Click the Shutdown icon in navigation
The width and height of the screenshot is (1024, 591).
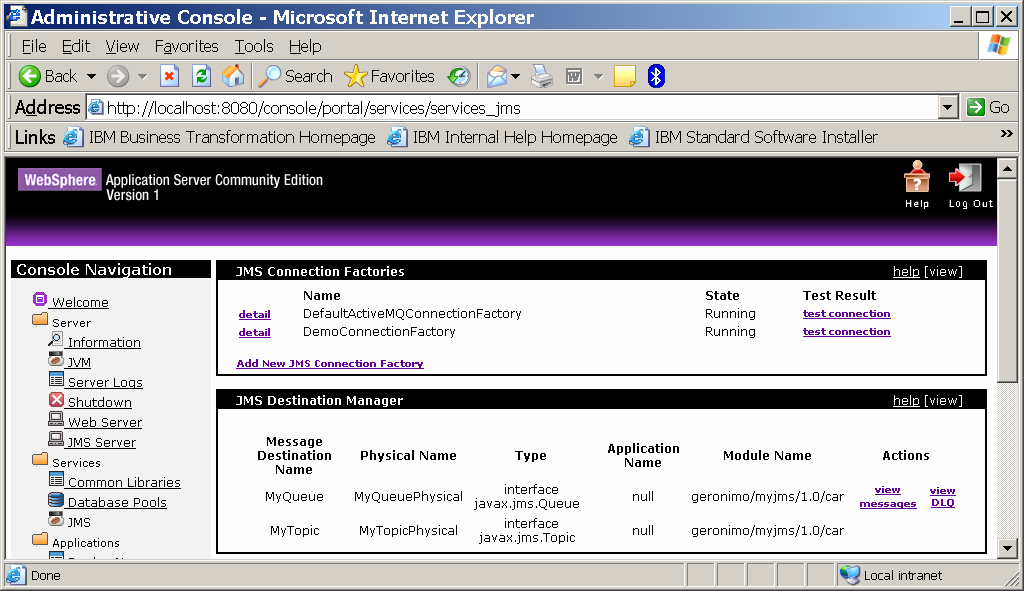(57, 401)
